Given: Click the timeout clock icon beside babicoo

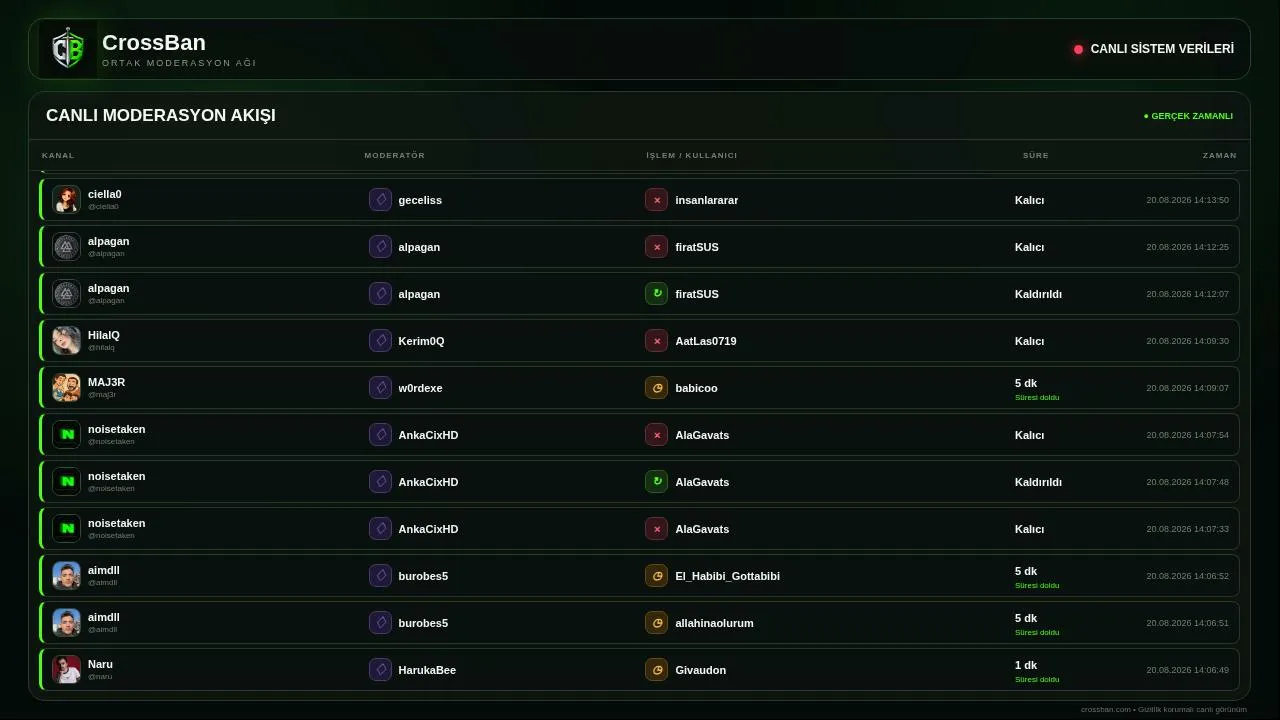Looking at the screenshot, I should coord(656,388).
